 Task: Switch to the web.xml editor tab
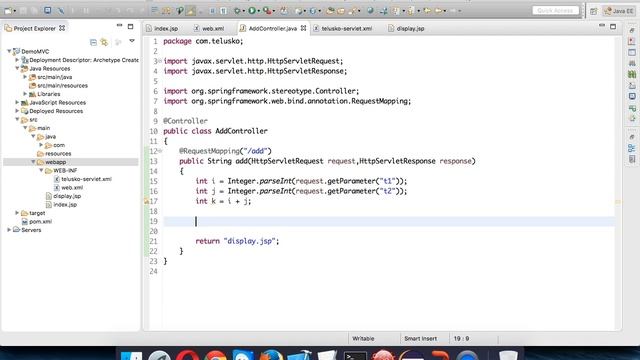(x=209, y=29)
